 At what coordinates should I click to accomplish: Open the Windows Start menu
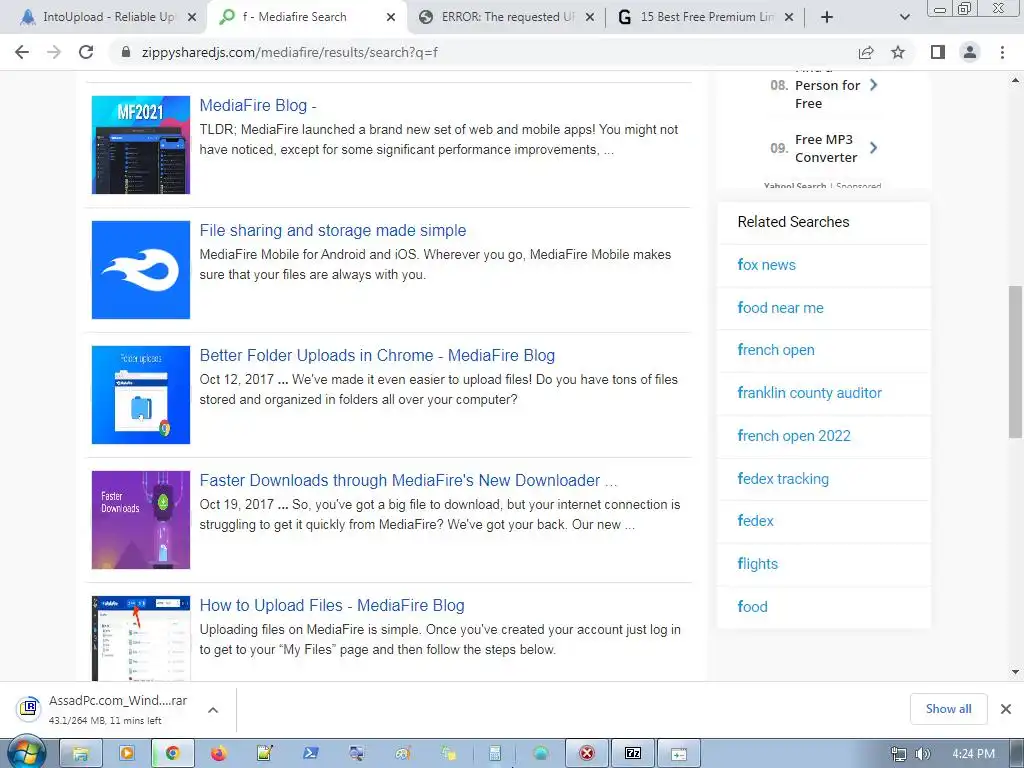click(x=26, y=754)
